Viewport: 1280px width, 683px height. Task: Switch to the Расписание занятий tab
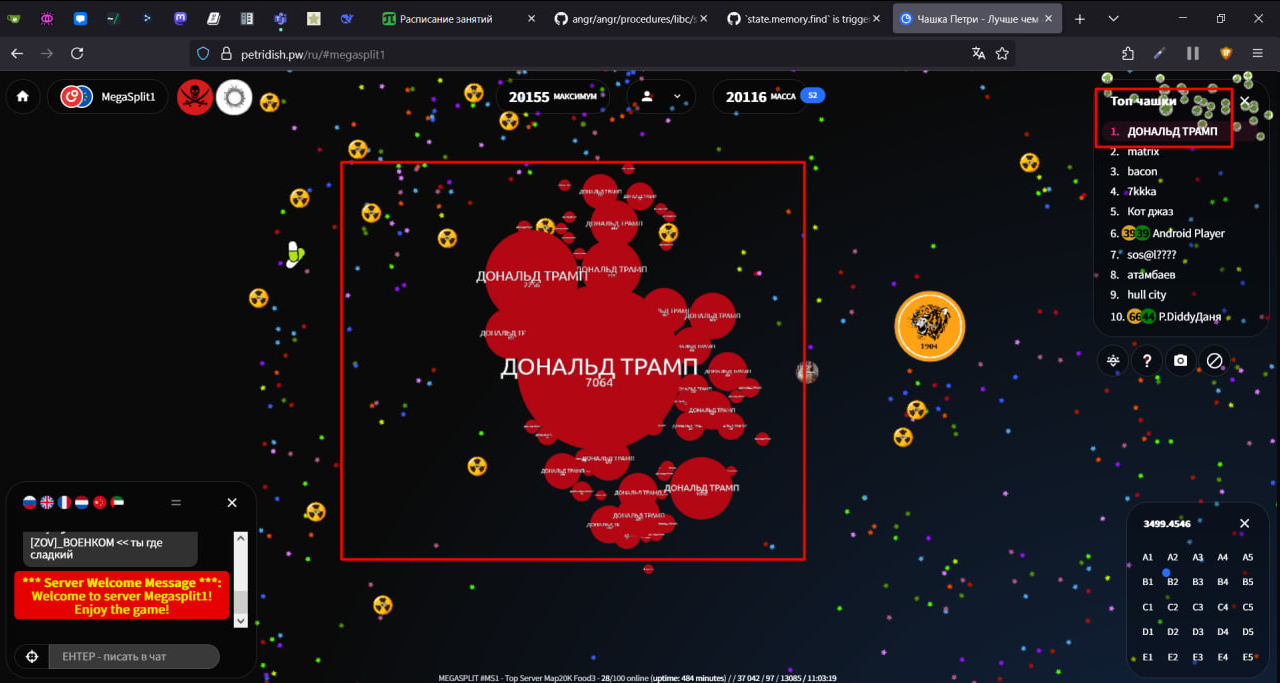pos(450,19)
